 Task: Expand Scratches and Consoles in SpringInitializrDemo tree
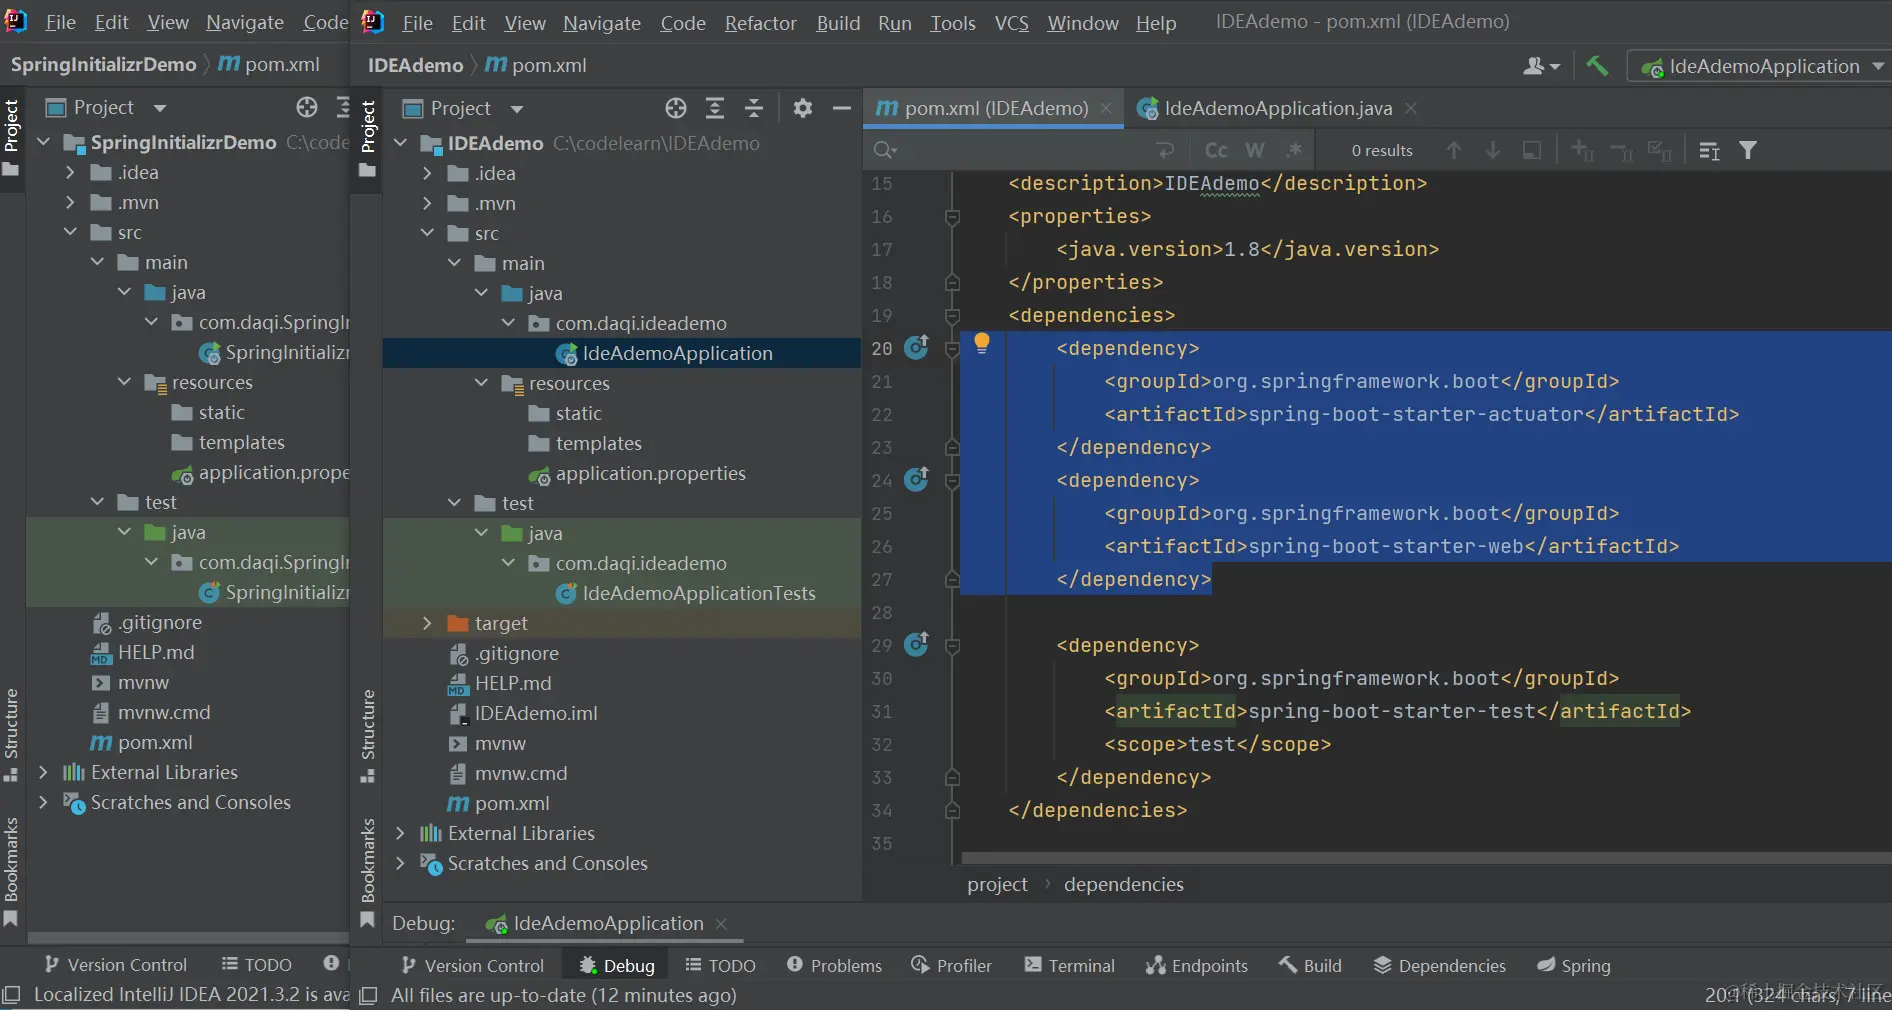(43, 802)
